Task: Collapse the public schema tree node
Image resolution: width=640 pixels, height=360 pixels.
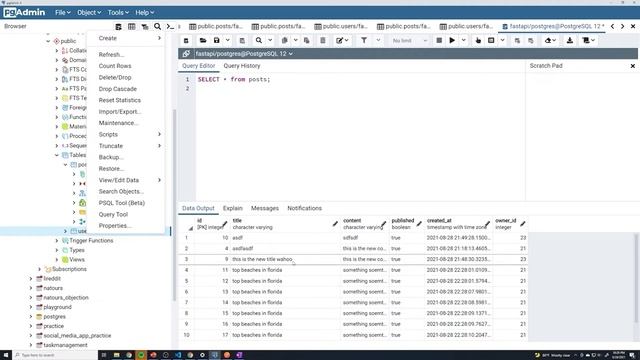Action: 48,41
